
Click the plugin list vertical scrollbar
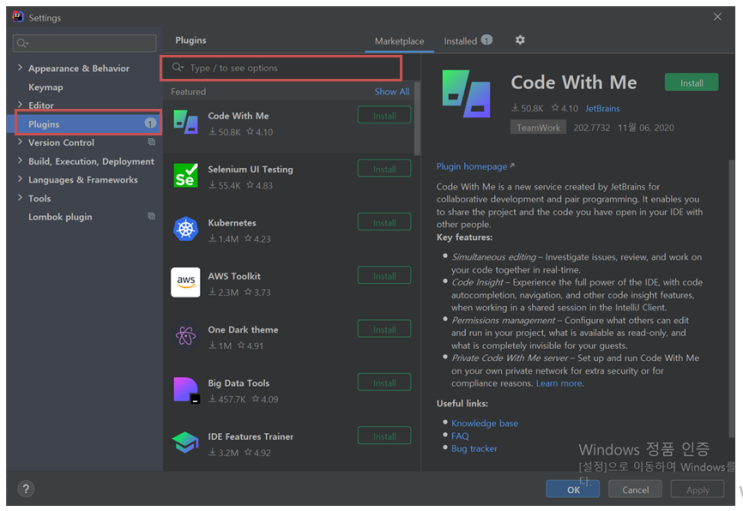(417, 119)
